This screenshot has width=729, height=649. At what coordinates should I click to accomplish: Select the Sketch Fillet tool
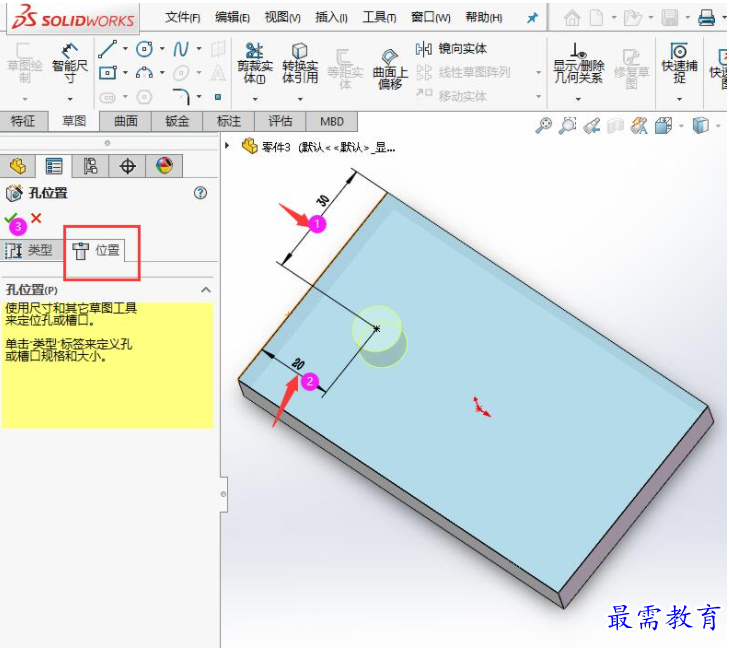[181, 96]
